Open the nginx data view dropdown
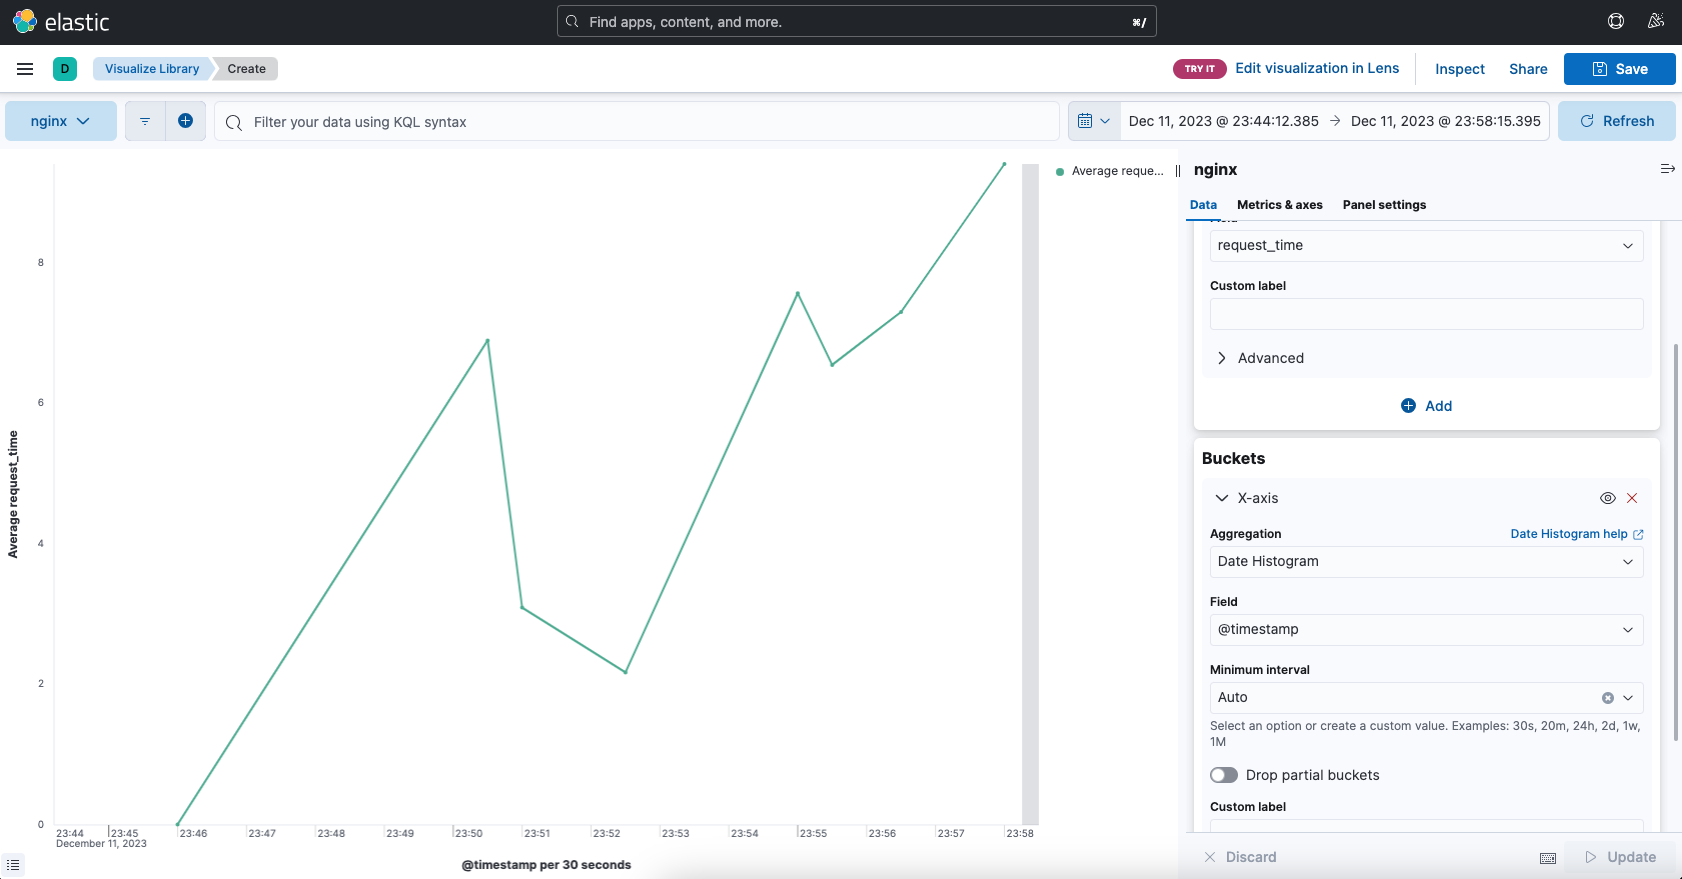Image resolution: width=1682 pixels, height=879 pixels. [x=60, y=121]
